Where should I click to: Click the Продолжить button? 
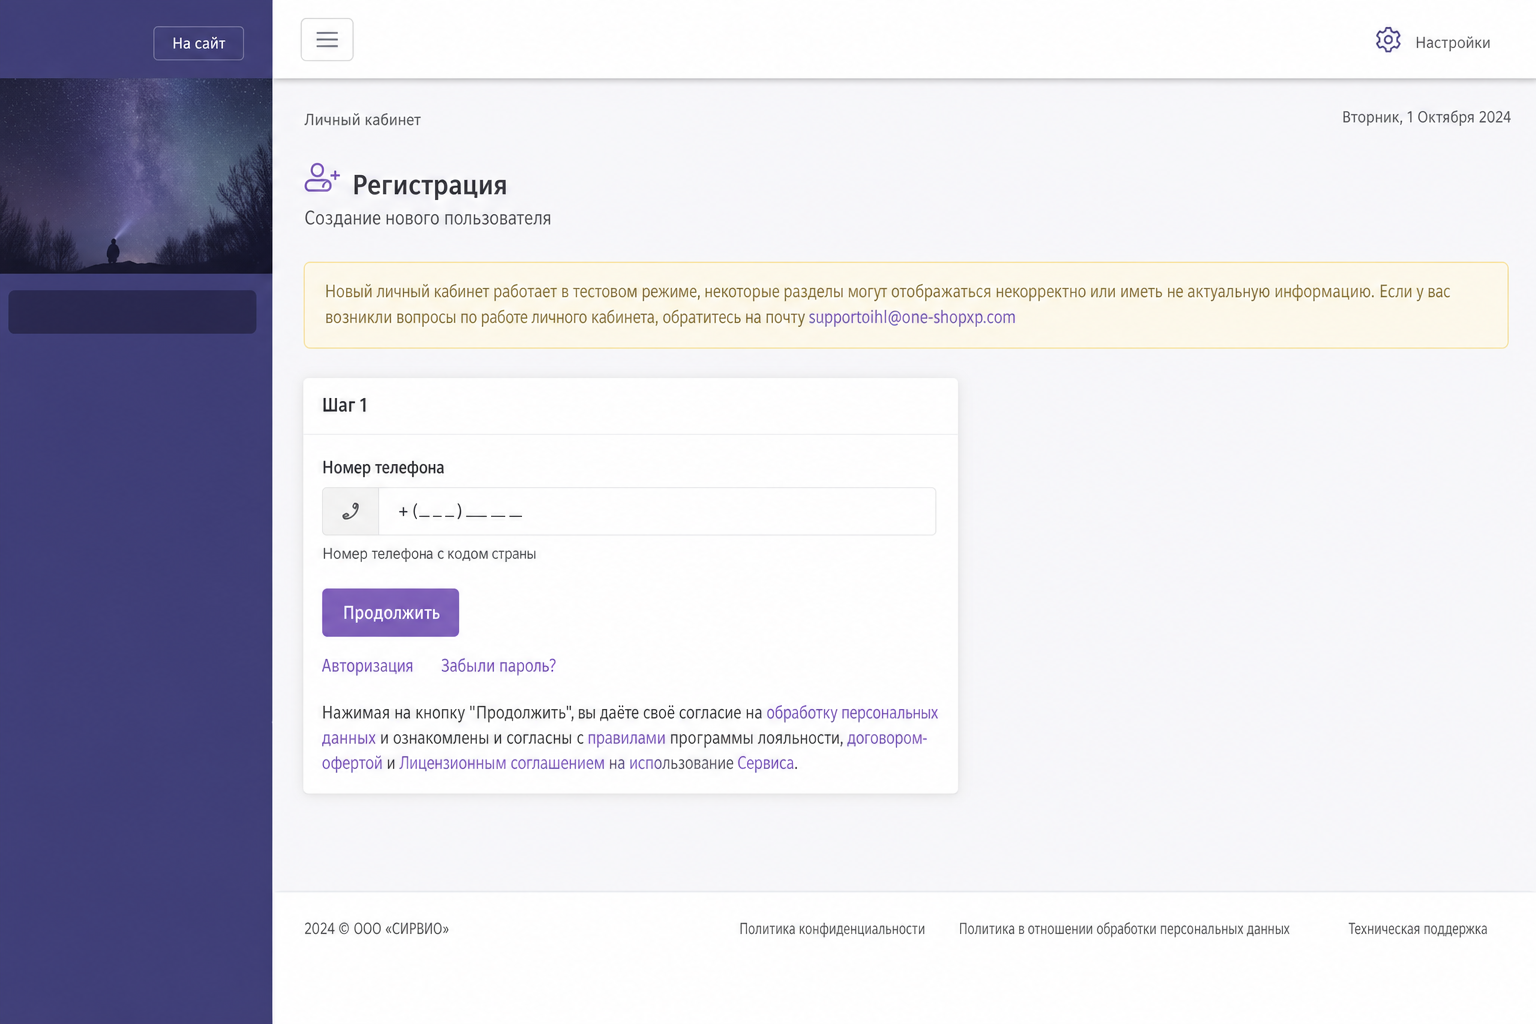coord(391,613)
